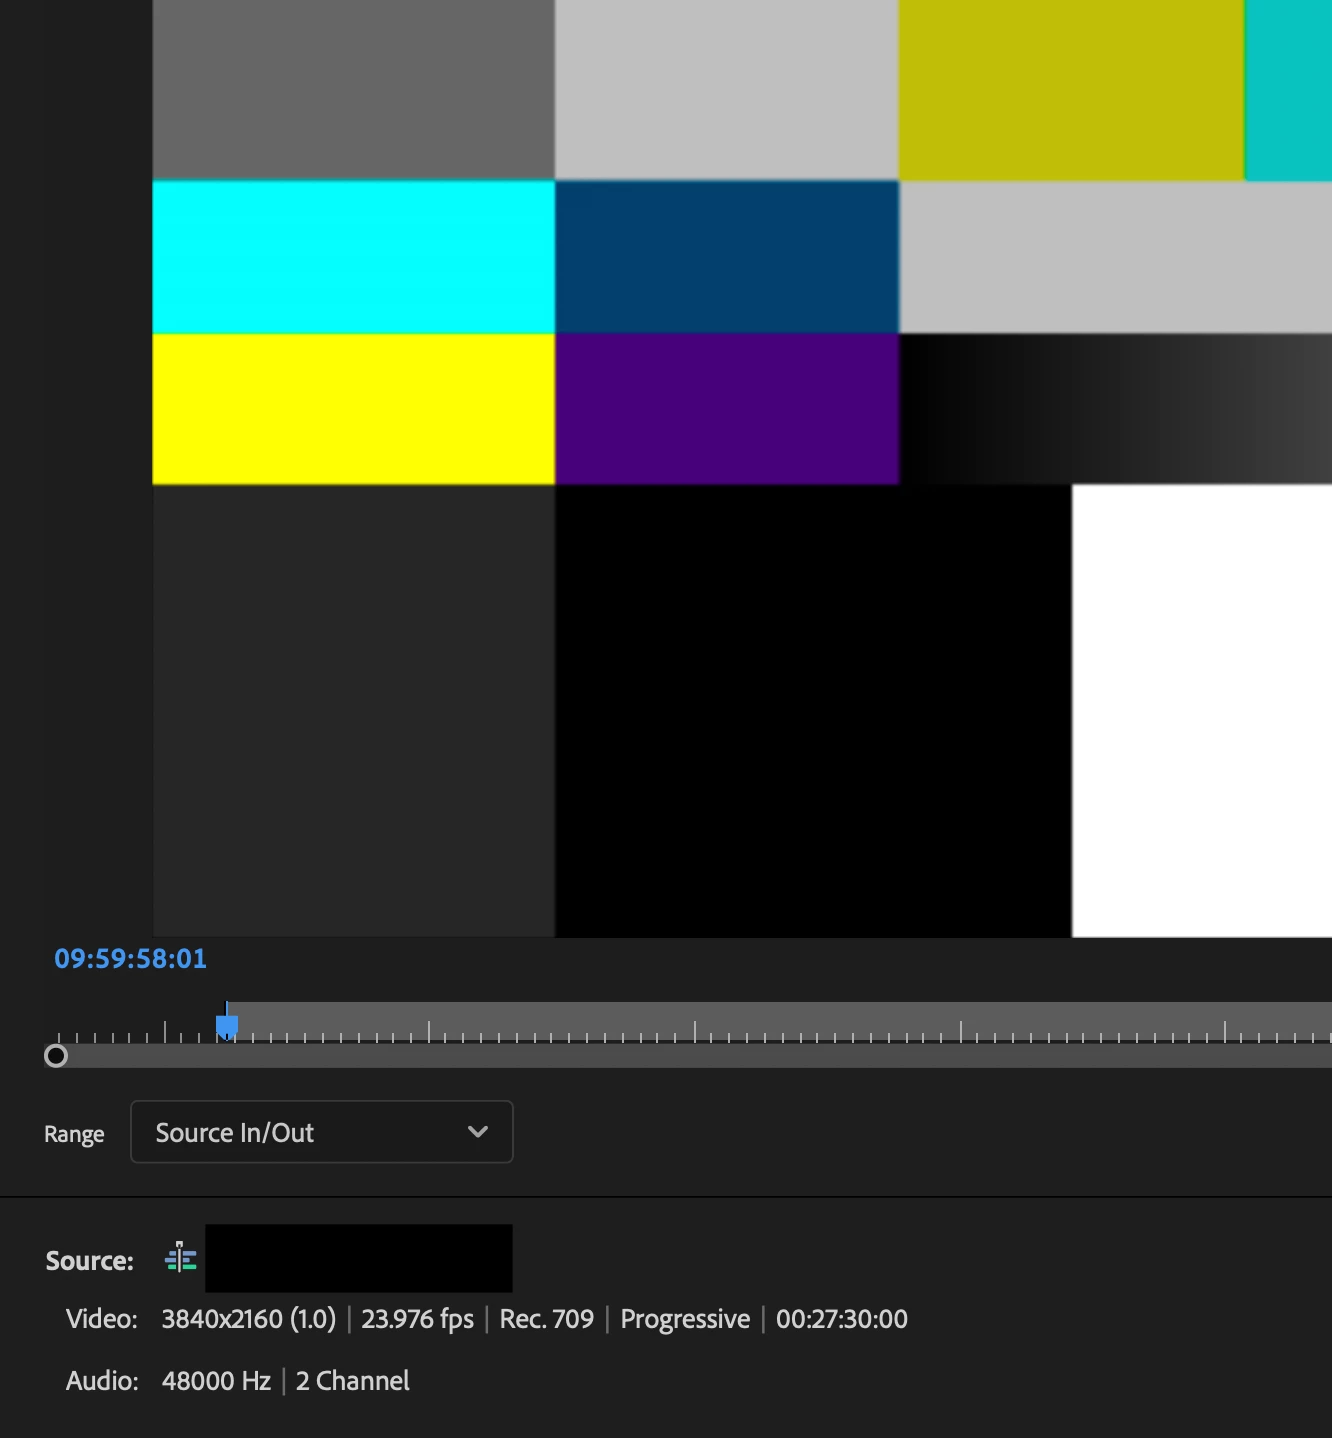This screenshot has width=1332, height=1438.
Task: Click the Video: label
Action: click(102, 1319)
